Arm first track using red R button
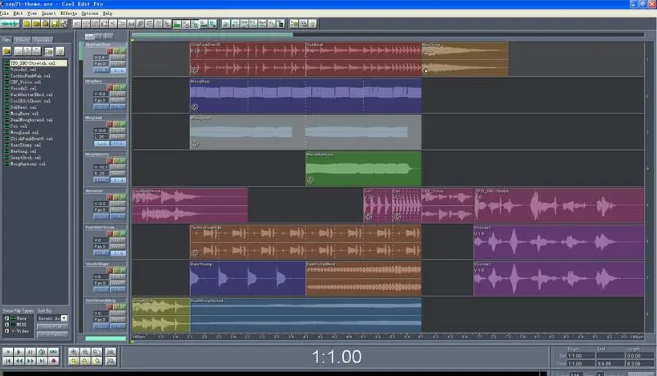Image resolution: width=657 pixels, height=376 pixels. [x=110, y=51]
